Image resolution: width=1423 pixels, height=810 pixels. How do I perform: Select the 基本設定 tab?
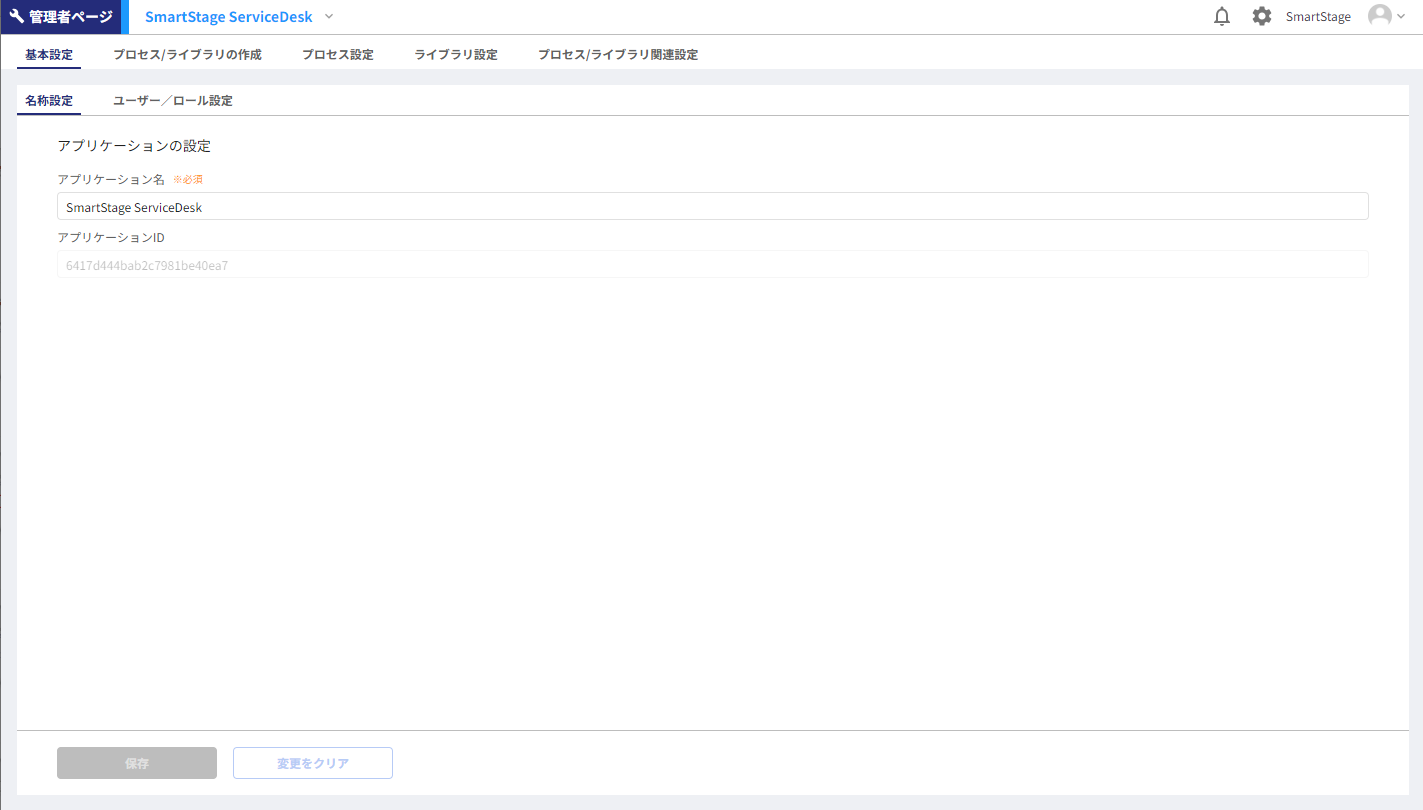(x=49, y=55)
